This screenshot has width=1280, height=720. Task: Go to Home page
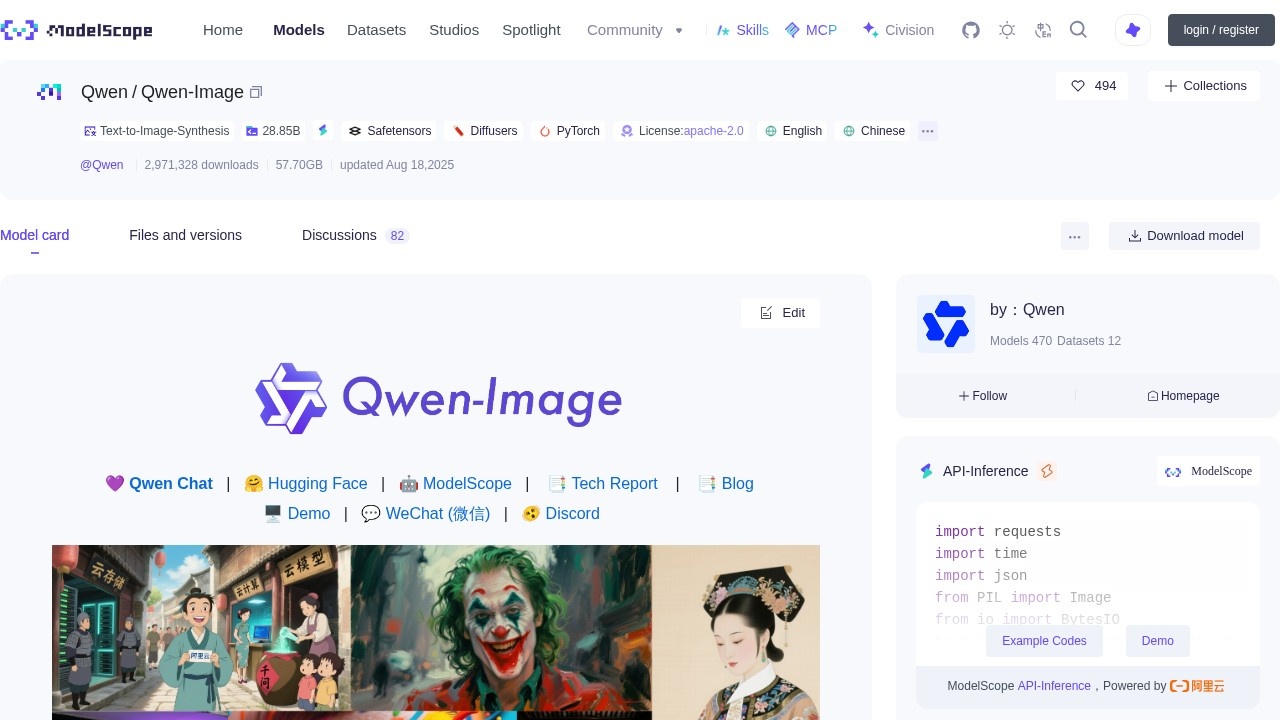click(223, 30)
